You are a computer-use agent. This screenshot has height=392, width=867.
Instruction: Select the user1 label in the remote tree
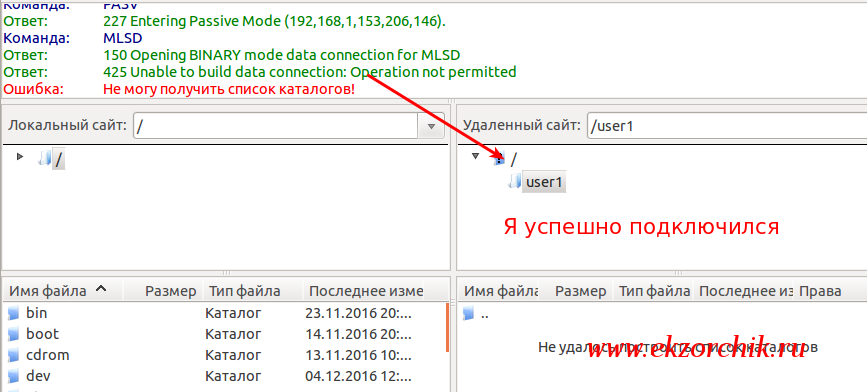pyautogui.click(x=545, y=182)
